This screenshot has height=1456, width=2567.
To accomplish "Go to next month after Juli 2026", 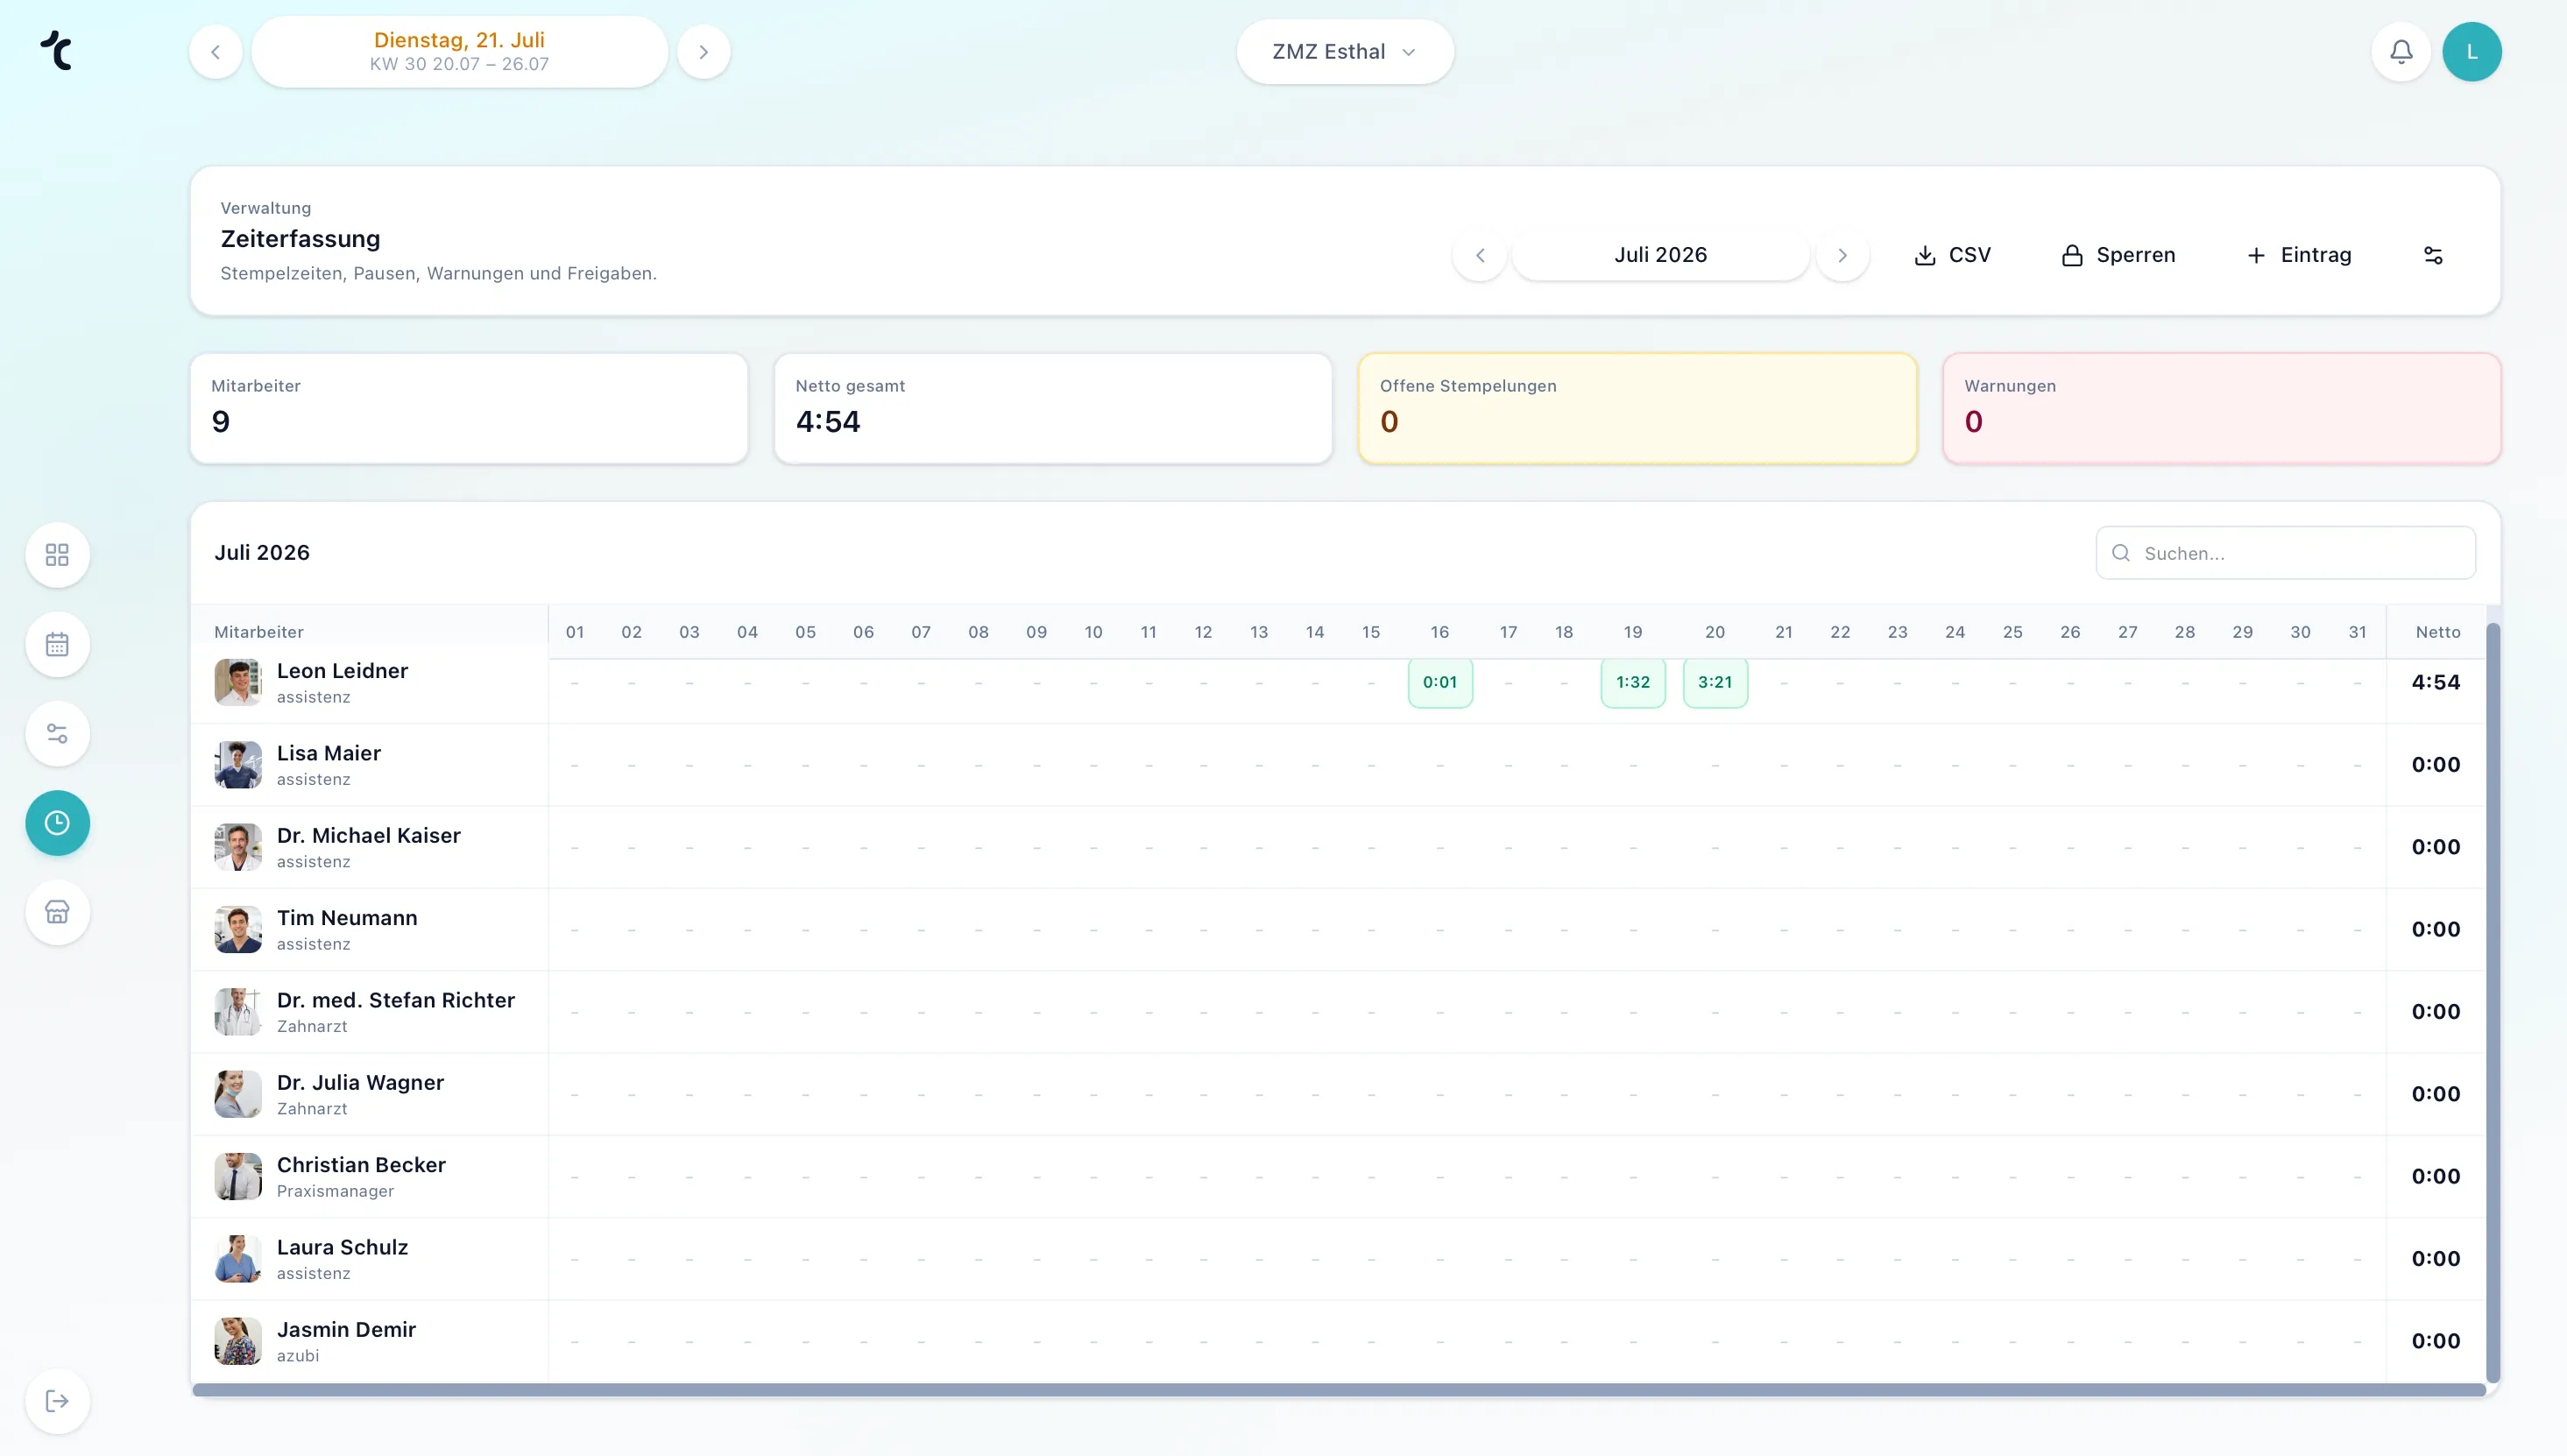I will pyautogui.click(x=1842, y=255).
